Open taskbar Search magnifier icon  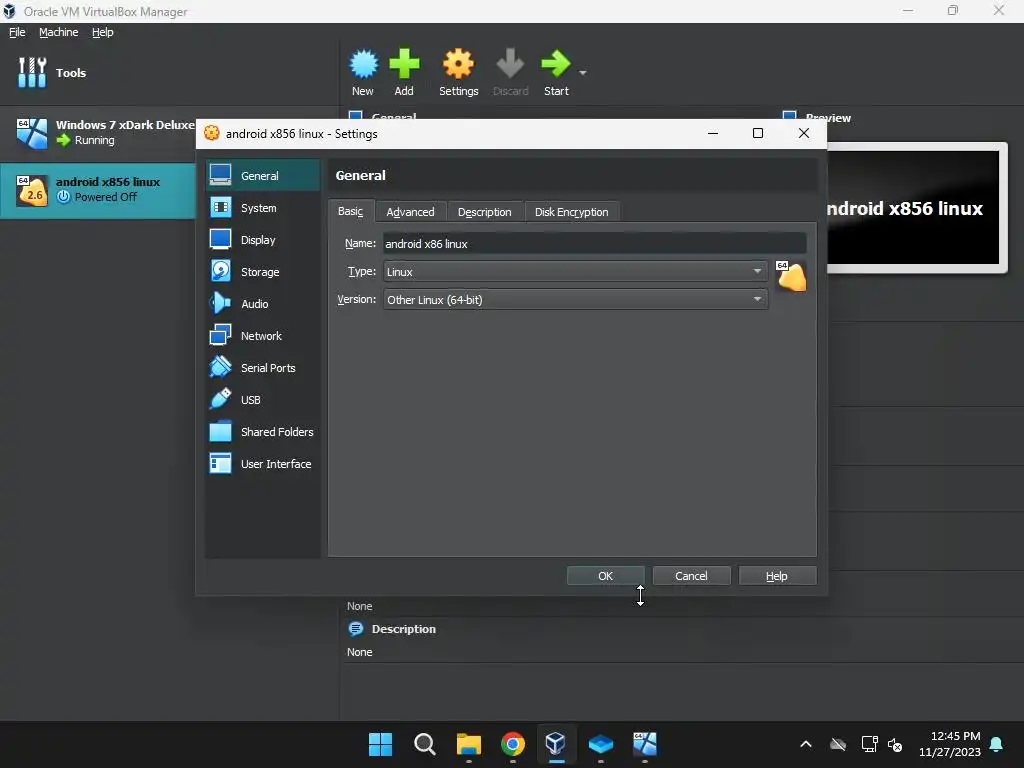[x=424, y=744]
